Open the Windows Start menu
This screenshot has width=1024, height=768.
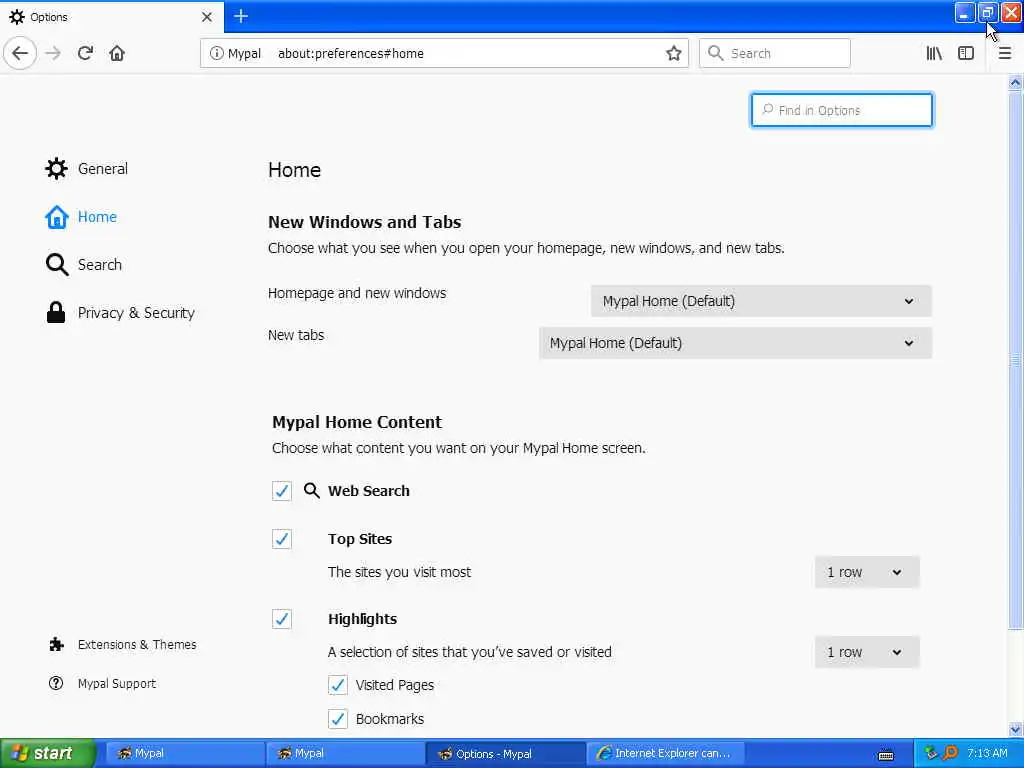[x=48, y=753]
